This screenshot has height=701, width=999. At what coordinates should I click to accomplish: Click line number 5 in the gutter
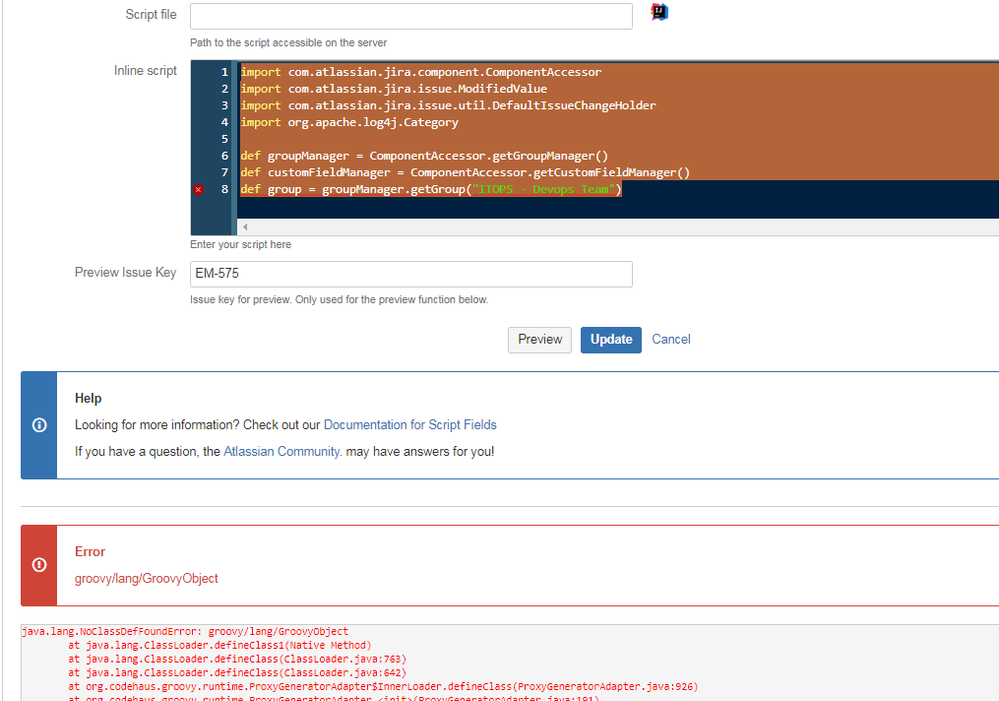coord(224,139)
